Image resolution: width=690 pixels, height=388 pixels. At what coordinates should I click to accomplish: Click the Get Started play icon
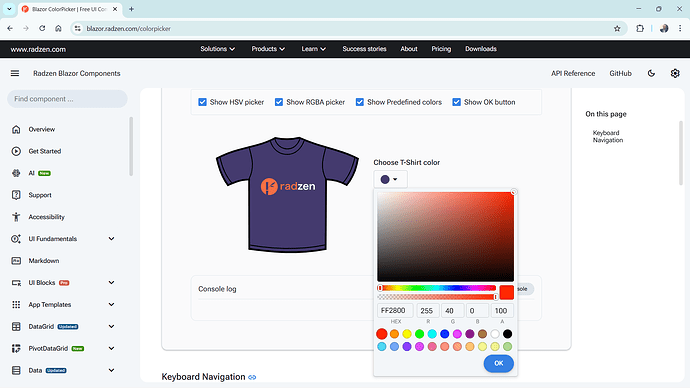(x=16, y=151)
